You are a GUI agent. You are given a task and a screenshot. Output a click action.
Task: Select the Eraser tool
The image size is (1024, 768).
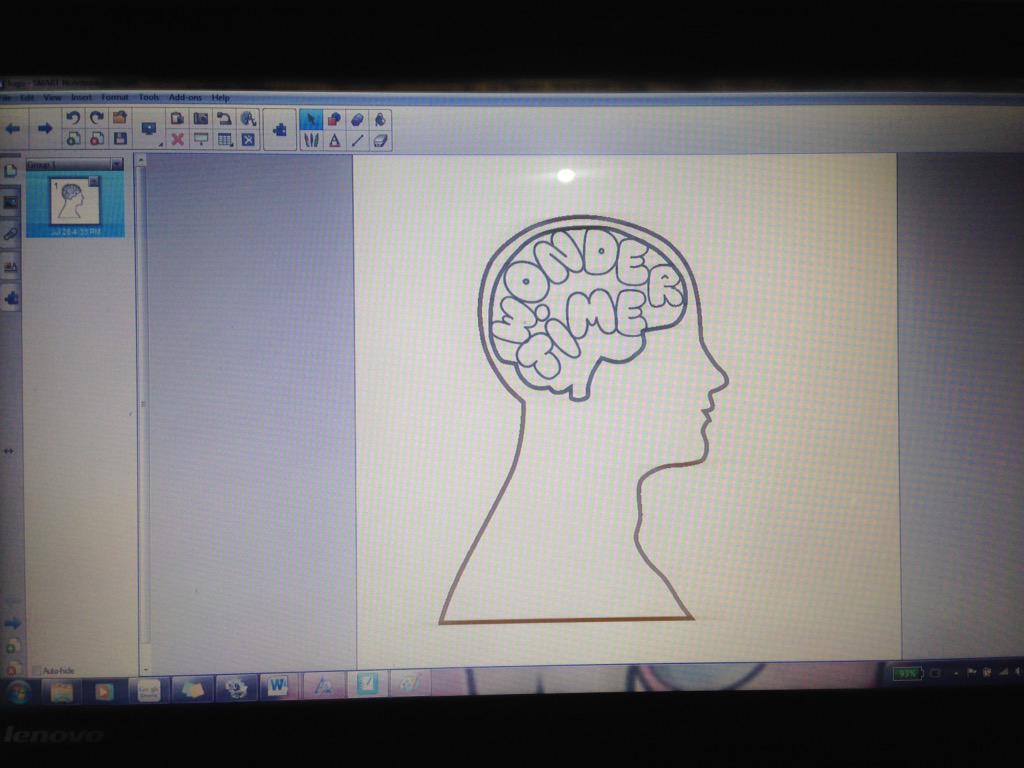[x=380, y=140]
